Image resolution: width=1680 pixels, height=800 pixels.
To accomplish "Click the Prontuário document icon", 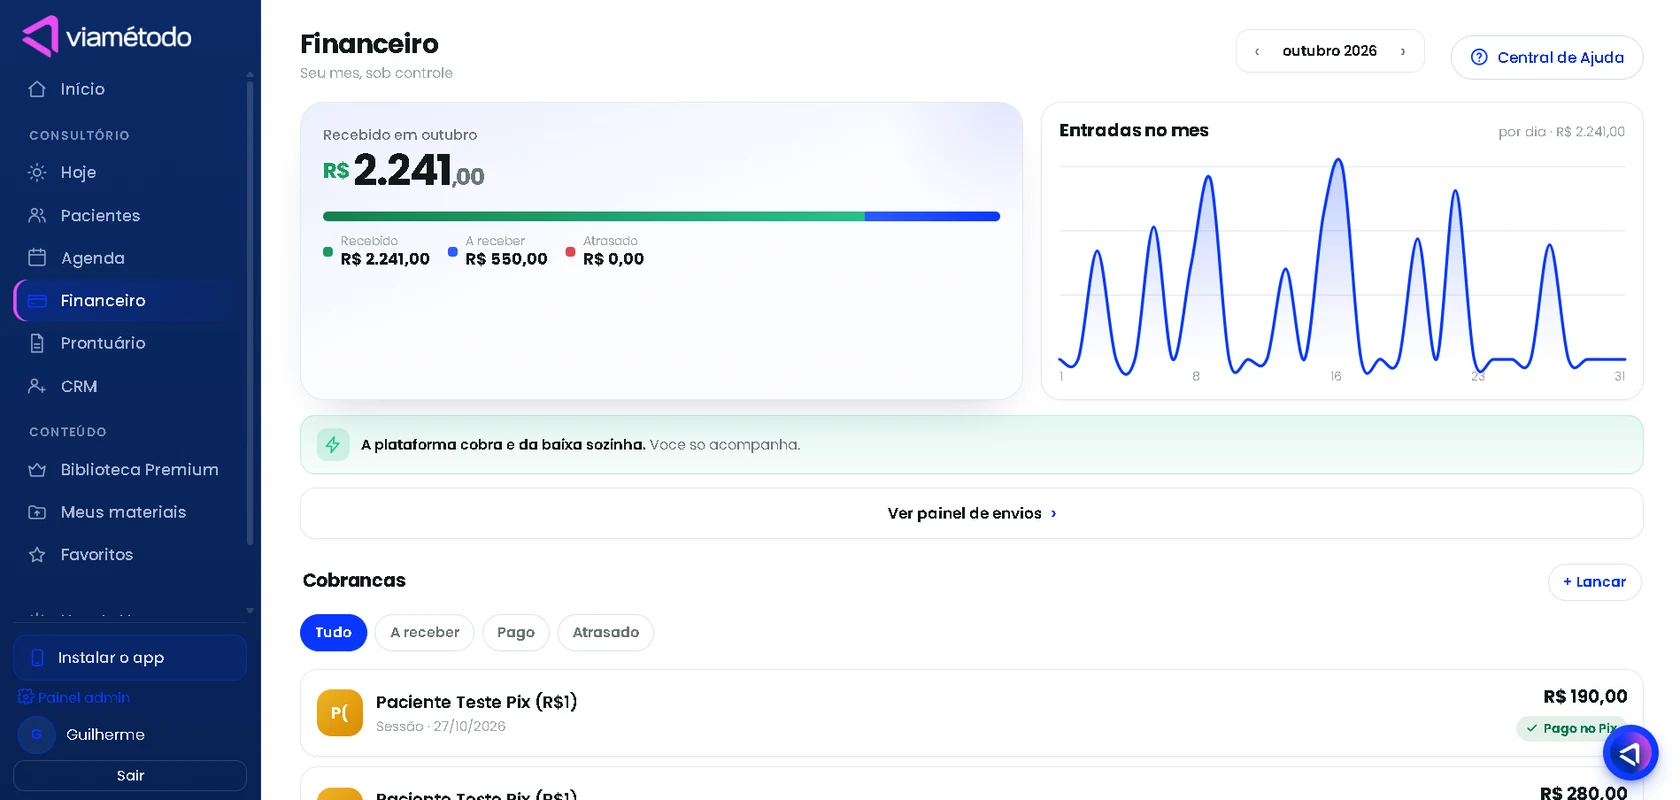I will point(37,343).
